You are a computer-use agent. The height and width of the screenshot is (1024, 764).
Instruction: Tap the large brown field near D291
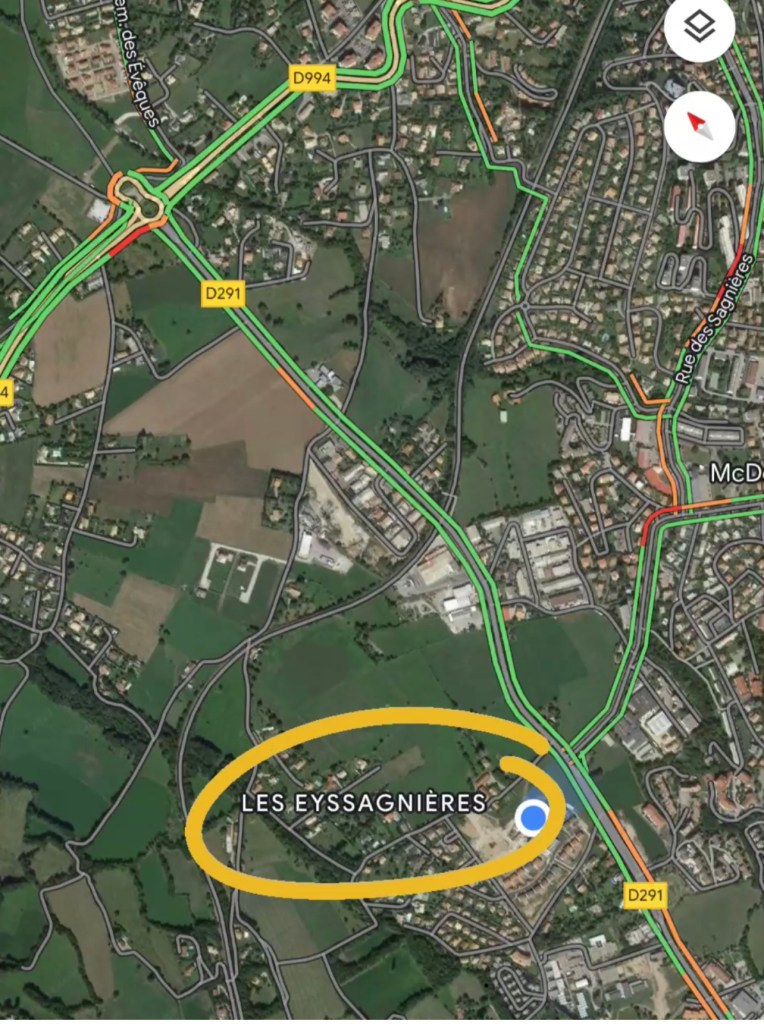pos(215,405)
